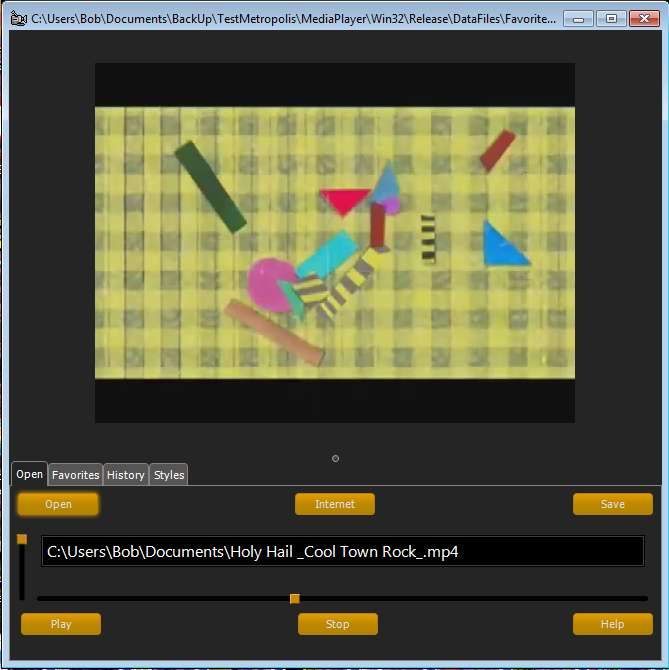This screenshot has height=670, width=669.
Task: Open Help with the Help button
Action: [613, 624]
